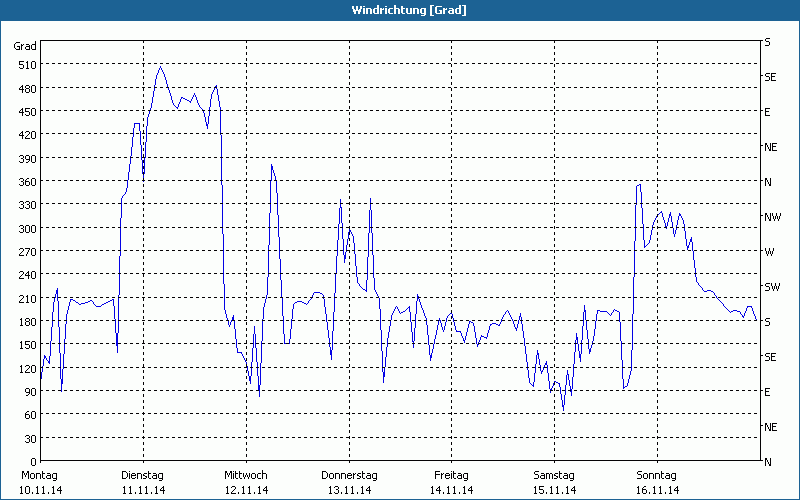
Task: Click the 'SW' compass label
Action: click(772, 287)
